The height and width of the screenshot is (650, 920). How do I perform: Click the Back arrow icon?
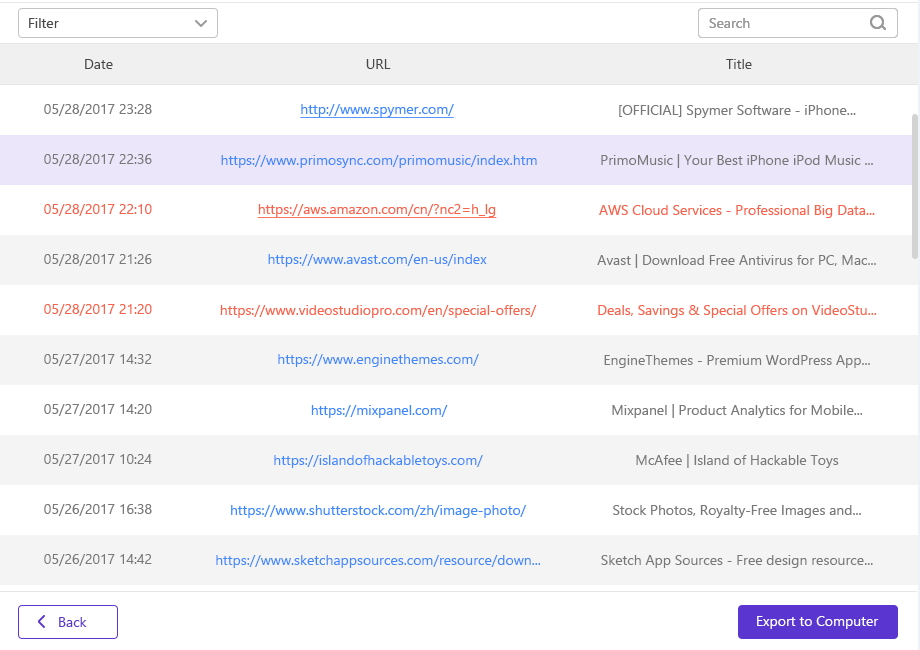[42, 622]
